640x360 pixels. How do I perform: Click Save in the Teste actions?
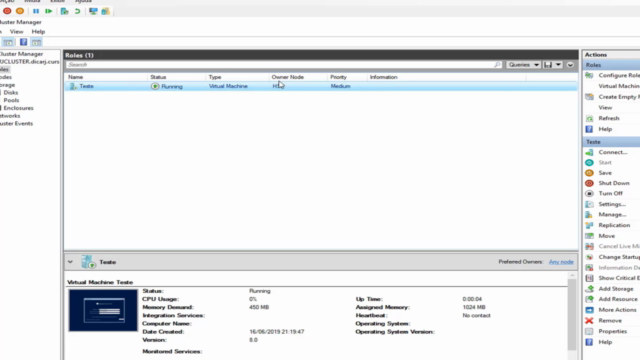[605, 173]
